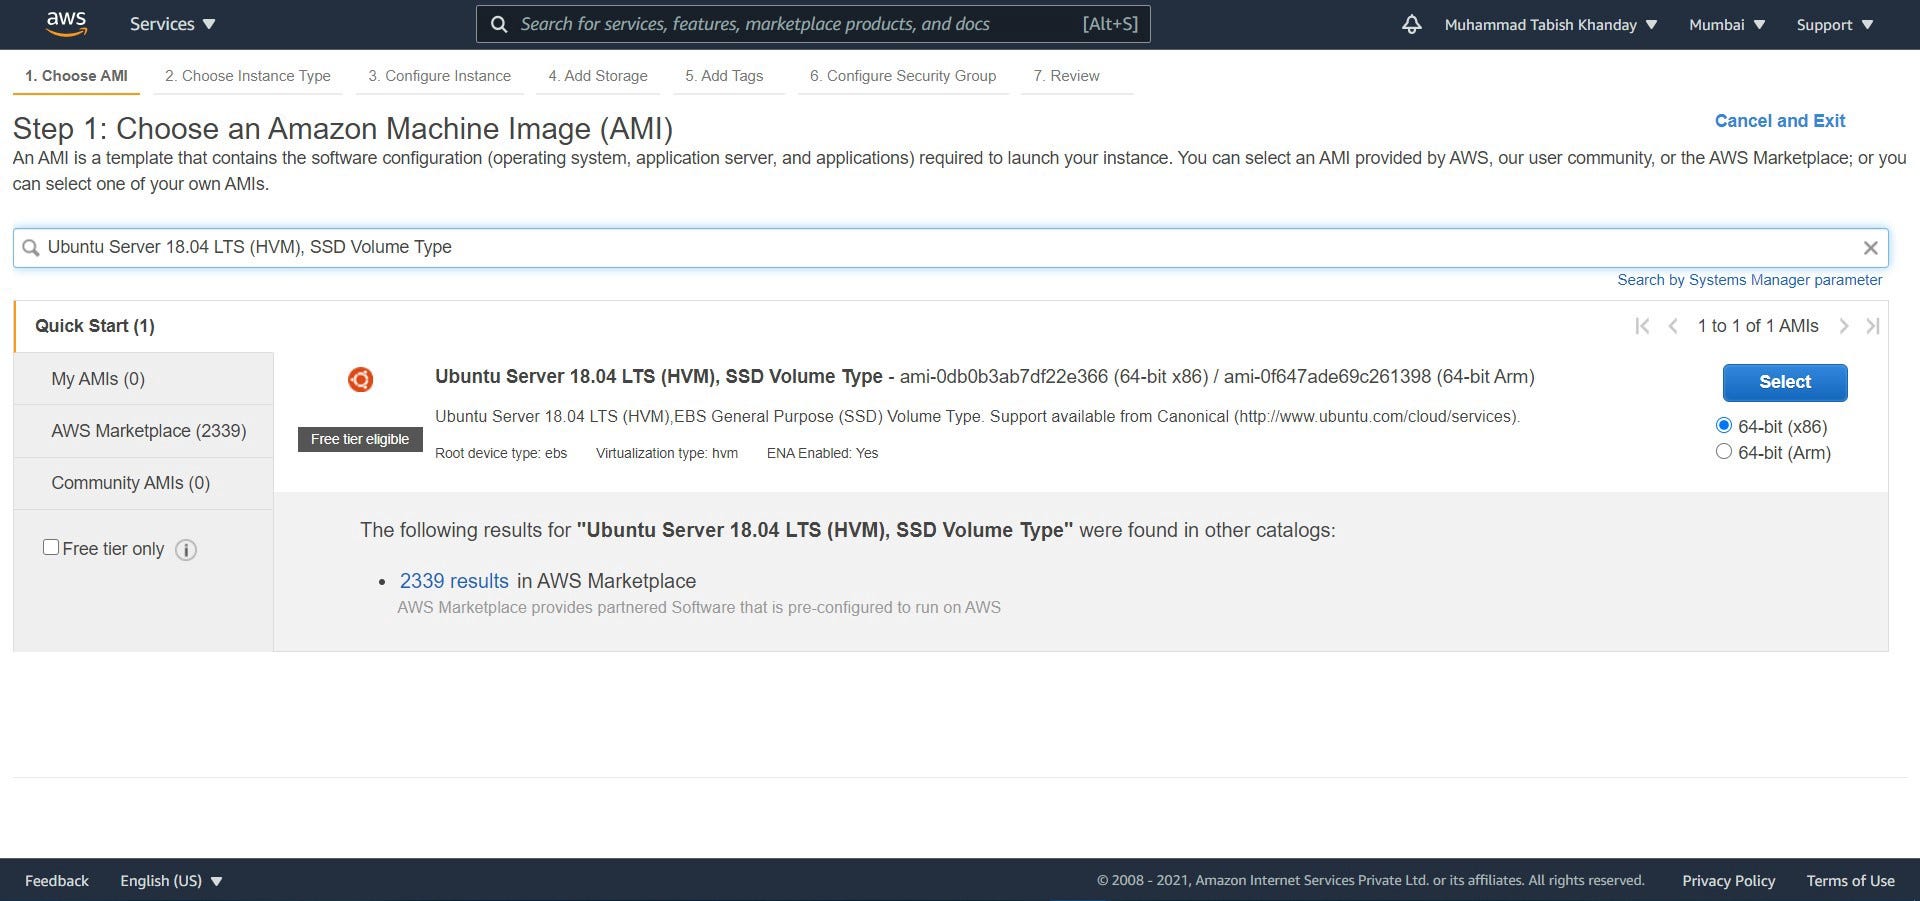Open the notifications bell
1920x901 pixels.
pyautogui.click(x=1411, y=24)
